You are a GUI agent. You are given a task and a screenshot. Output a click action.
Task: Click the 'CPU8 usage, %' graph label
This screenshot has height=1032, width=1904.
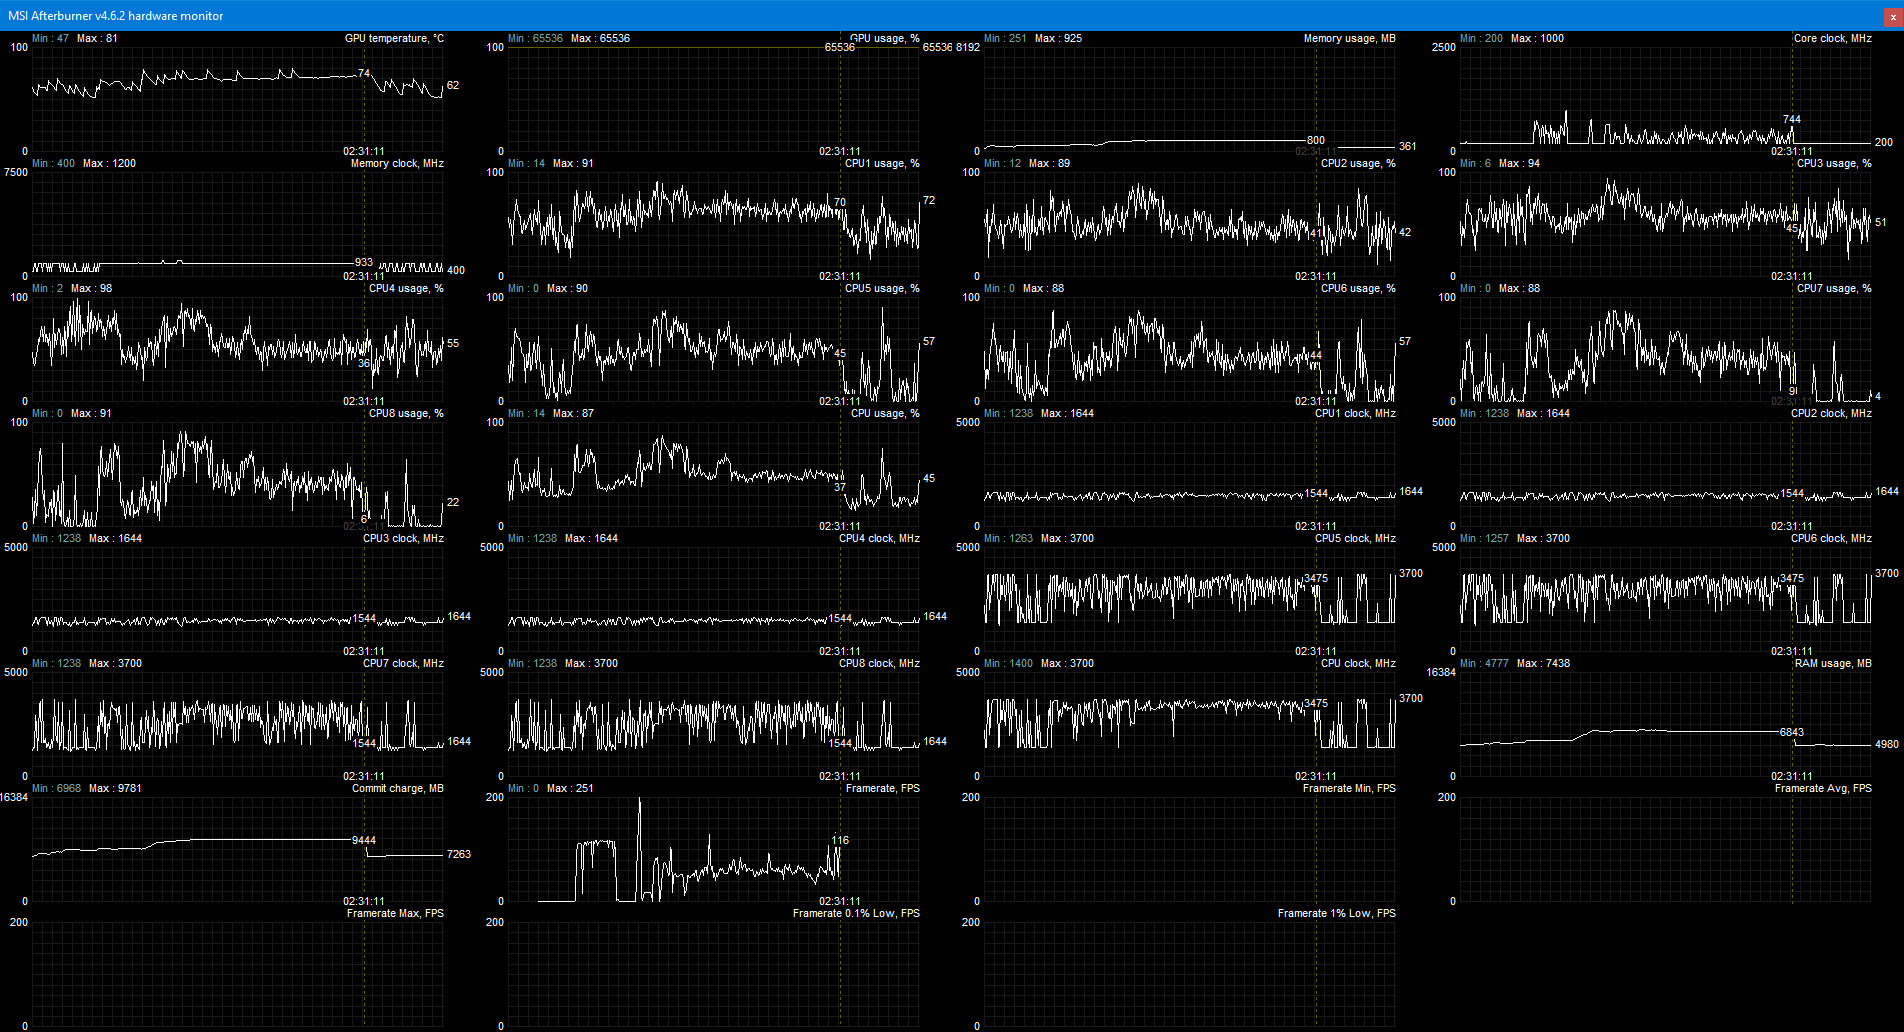click(x=406, y=413)
